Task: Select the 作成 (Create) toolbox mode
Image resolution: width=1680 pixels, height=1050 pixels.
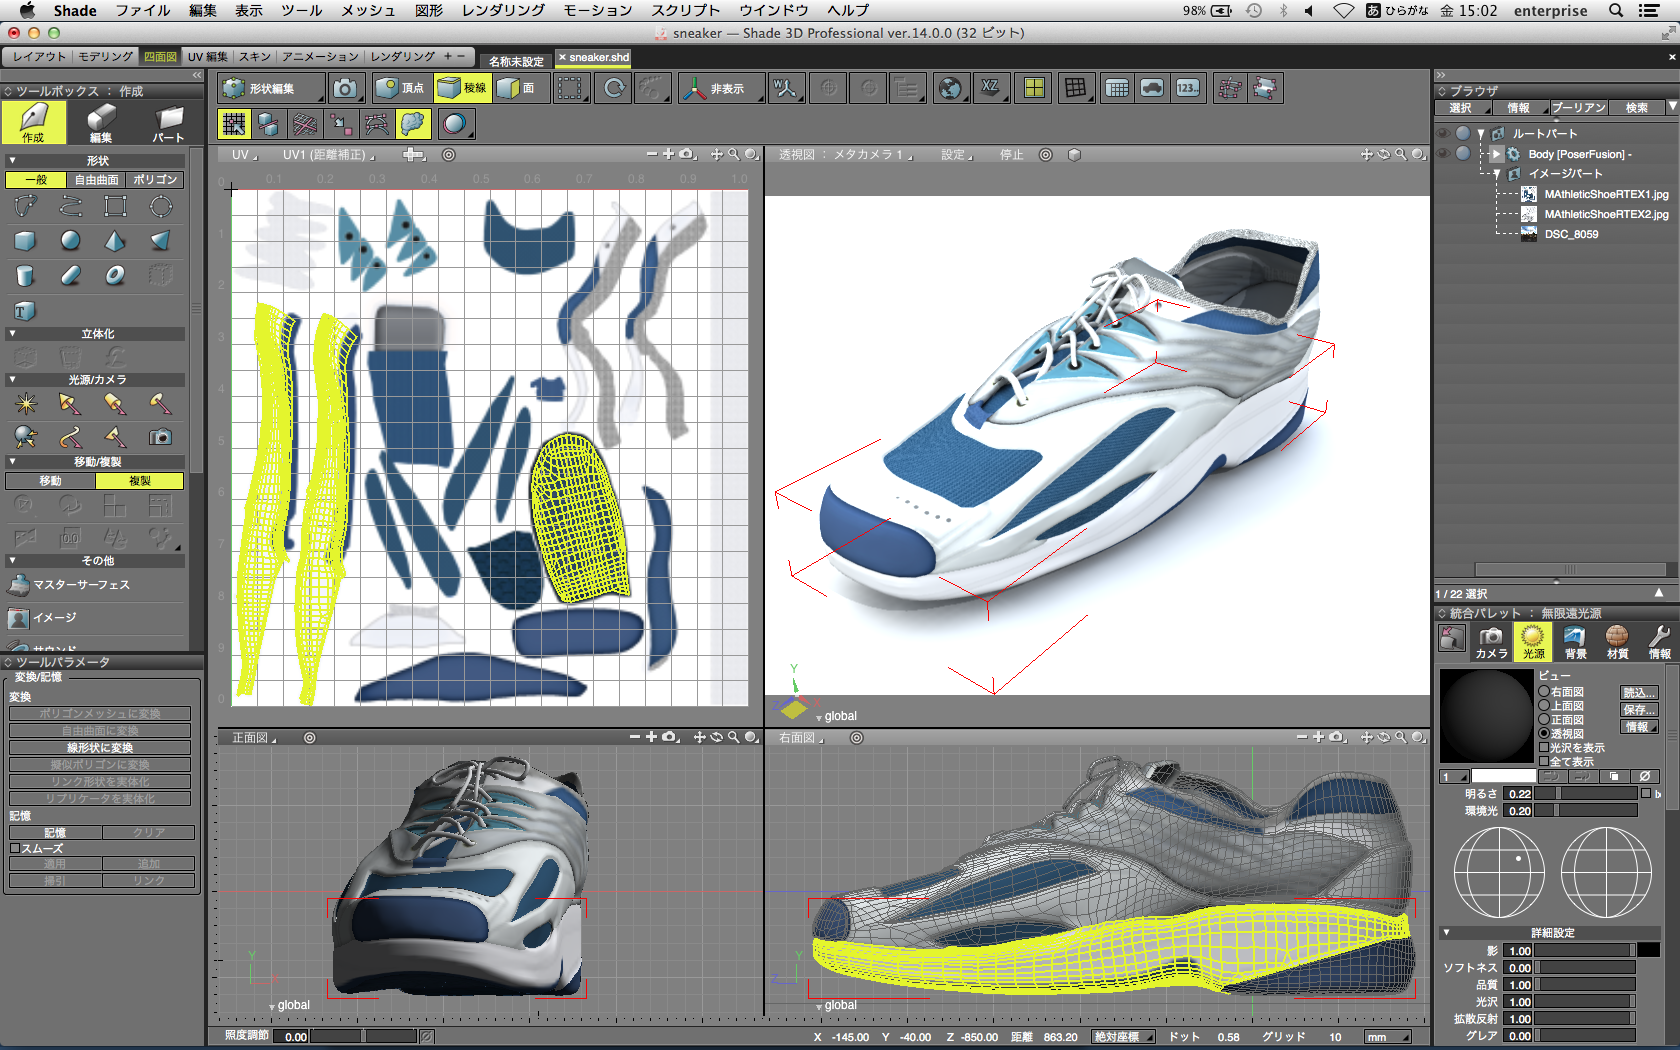Action: click(x=33, y=122)
